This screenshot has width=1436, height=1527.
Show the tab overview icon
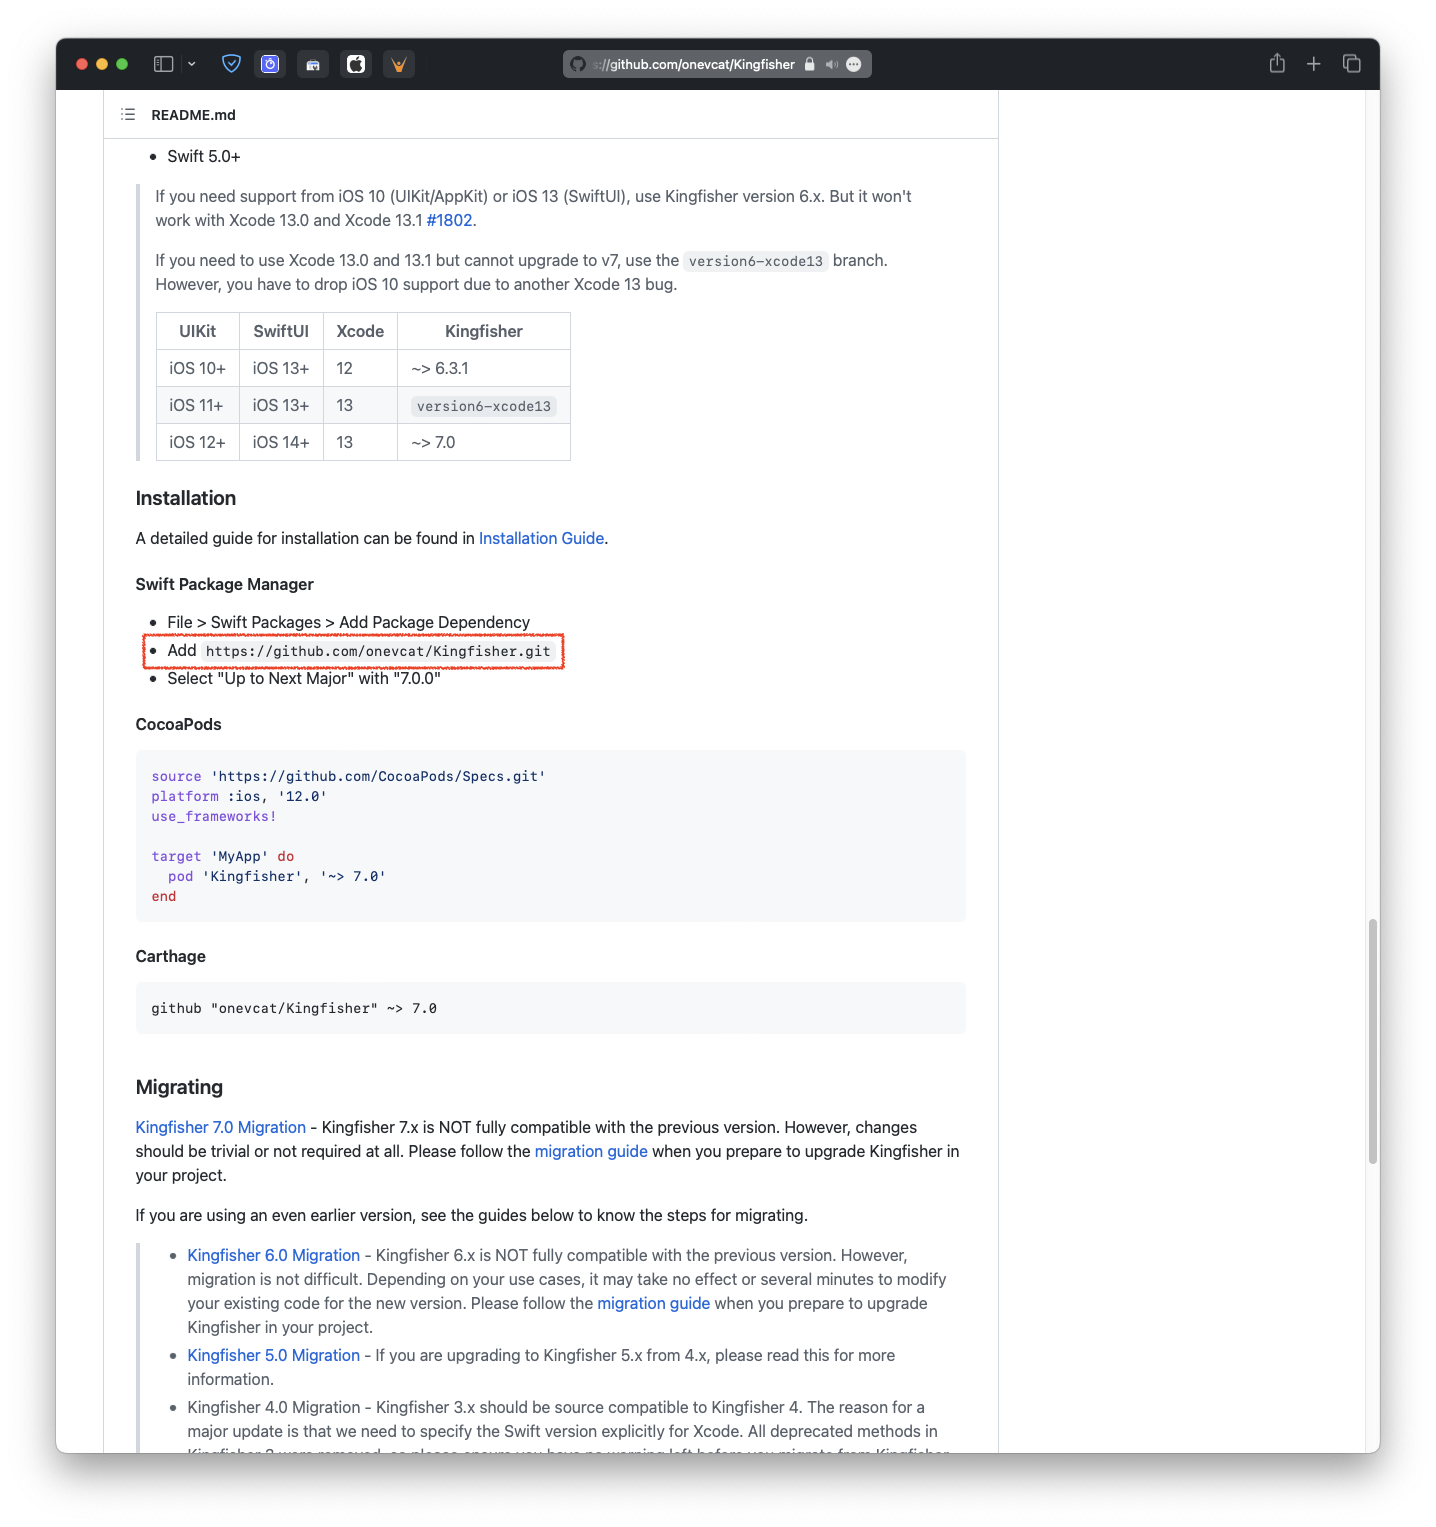coord(1352,64)
